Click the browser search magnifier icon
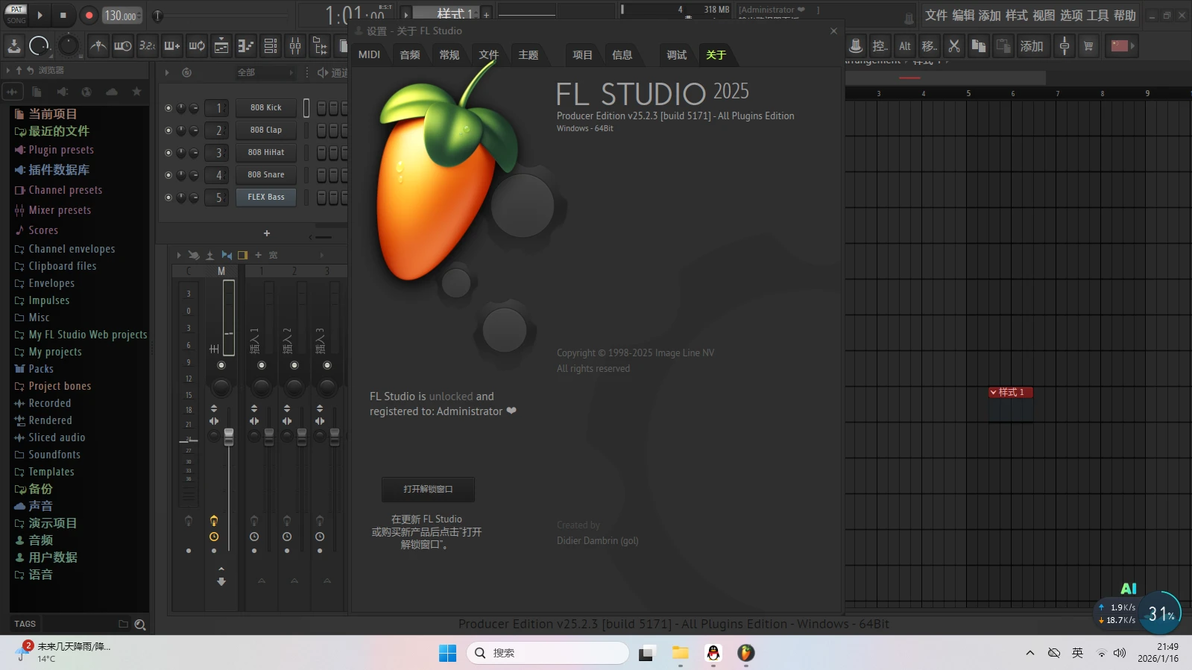The image size is (1192, 670). (x=140, y=624)
